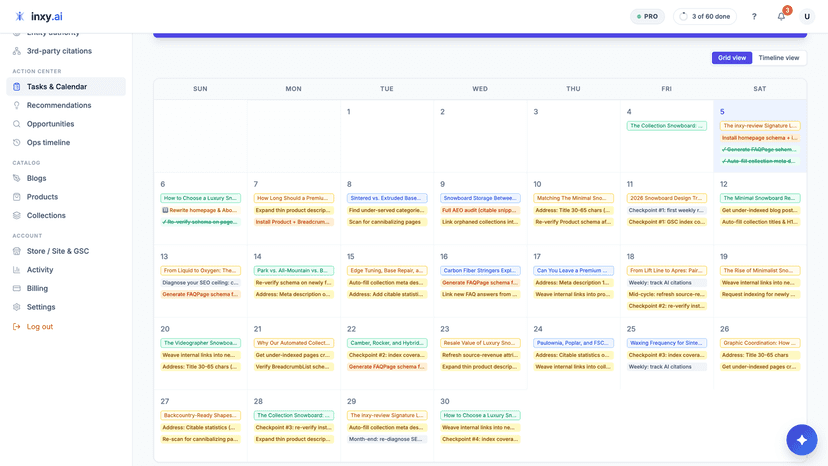Click the Tasks & Calendar calendar icon

[16, 87]
